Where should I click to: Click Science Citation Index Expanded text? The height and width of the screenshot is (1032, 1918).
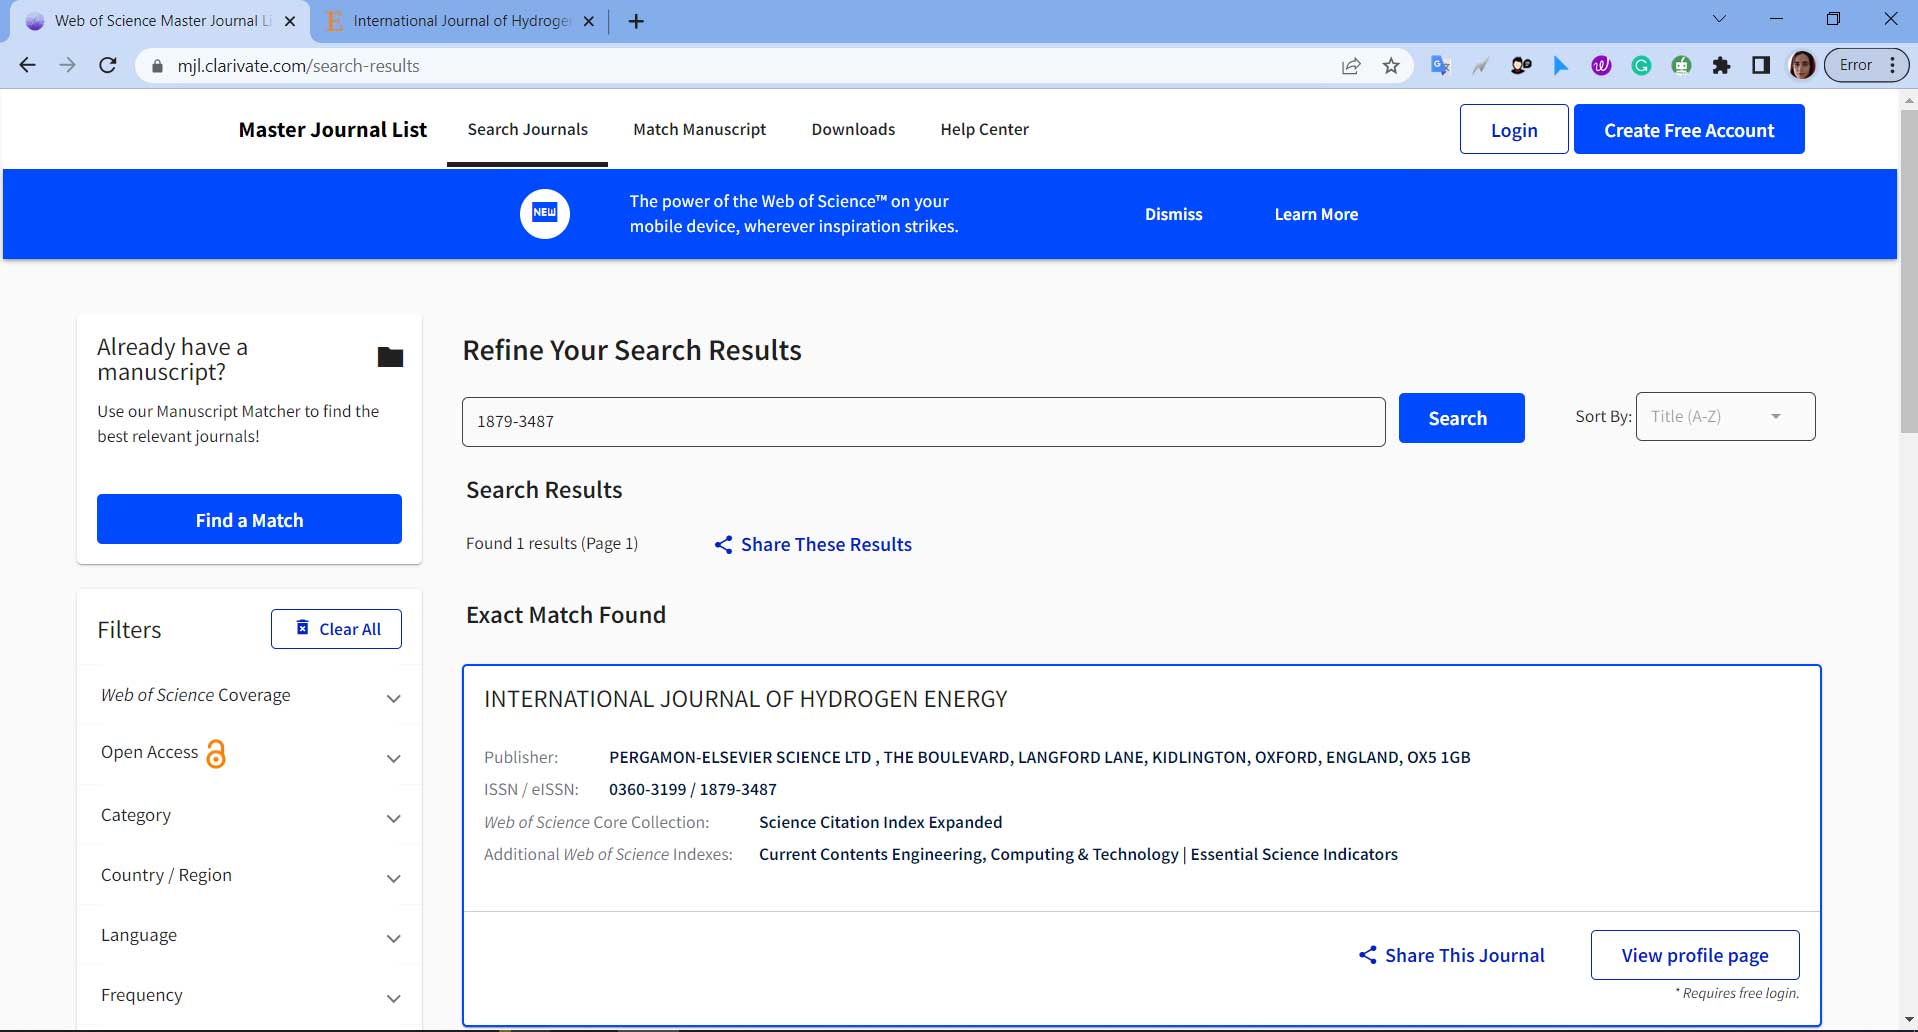880,822
